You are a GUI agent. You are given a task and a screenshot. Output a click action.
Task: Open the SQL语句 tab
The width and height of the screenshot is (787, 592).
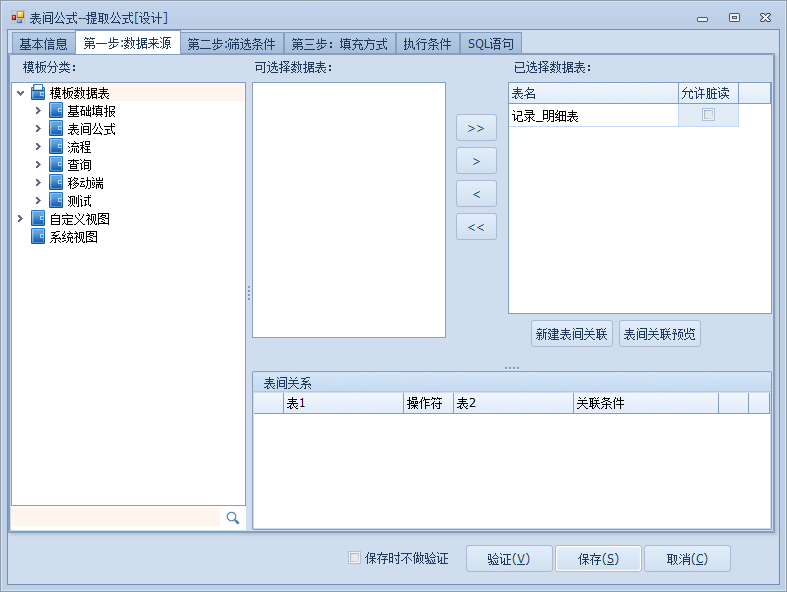491,44
